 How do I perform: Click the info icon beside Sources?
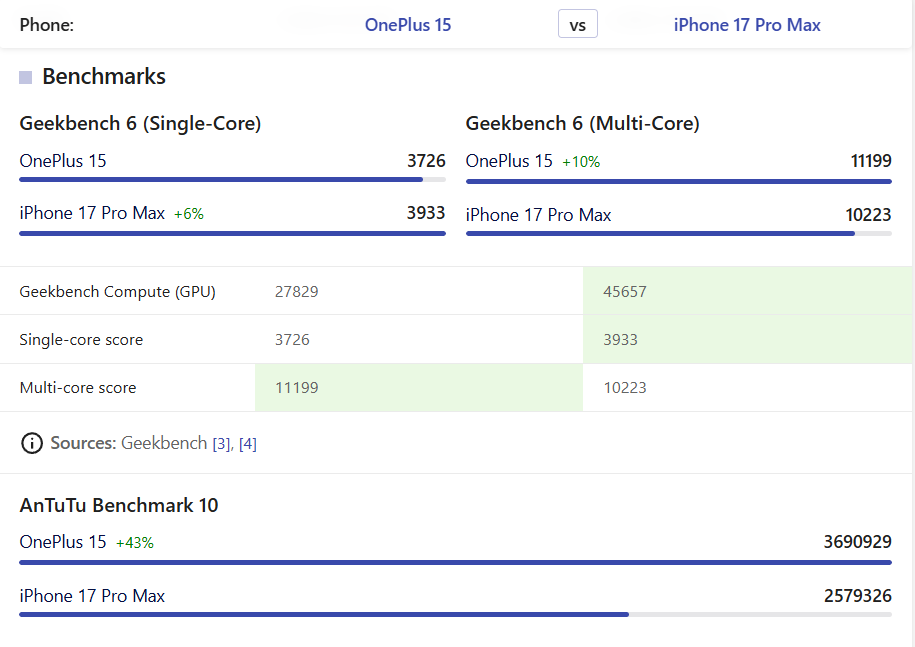click(32, 443)
